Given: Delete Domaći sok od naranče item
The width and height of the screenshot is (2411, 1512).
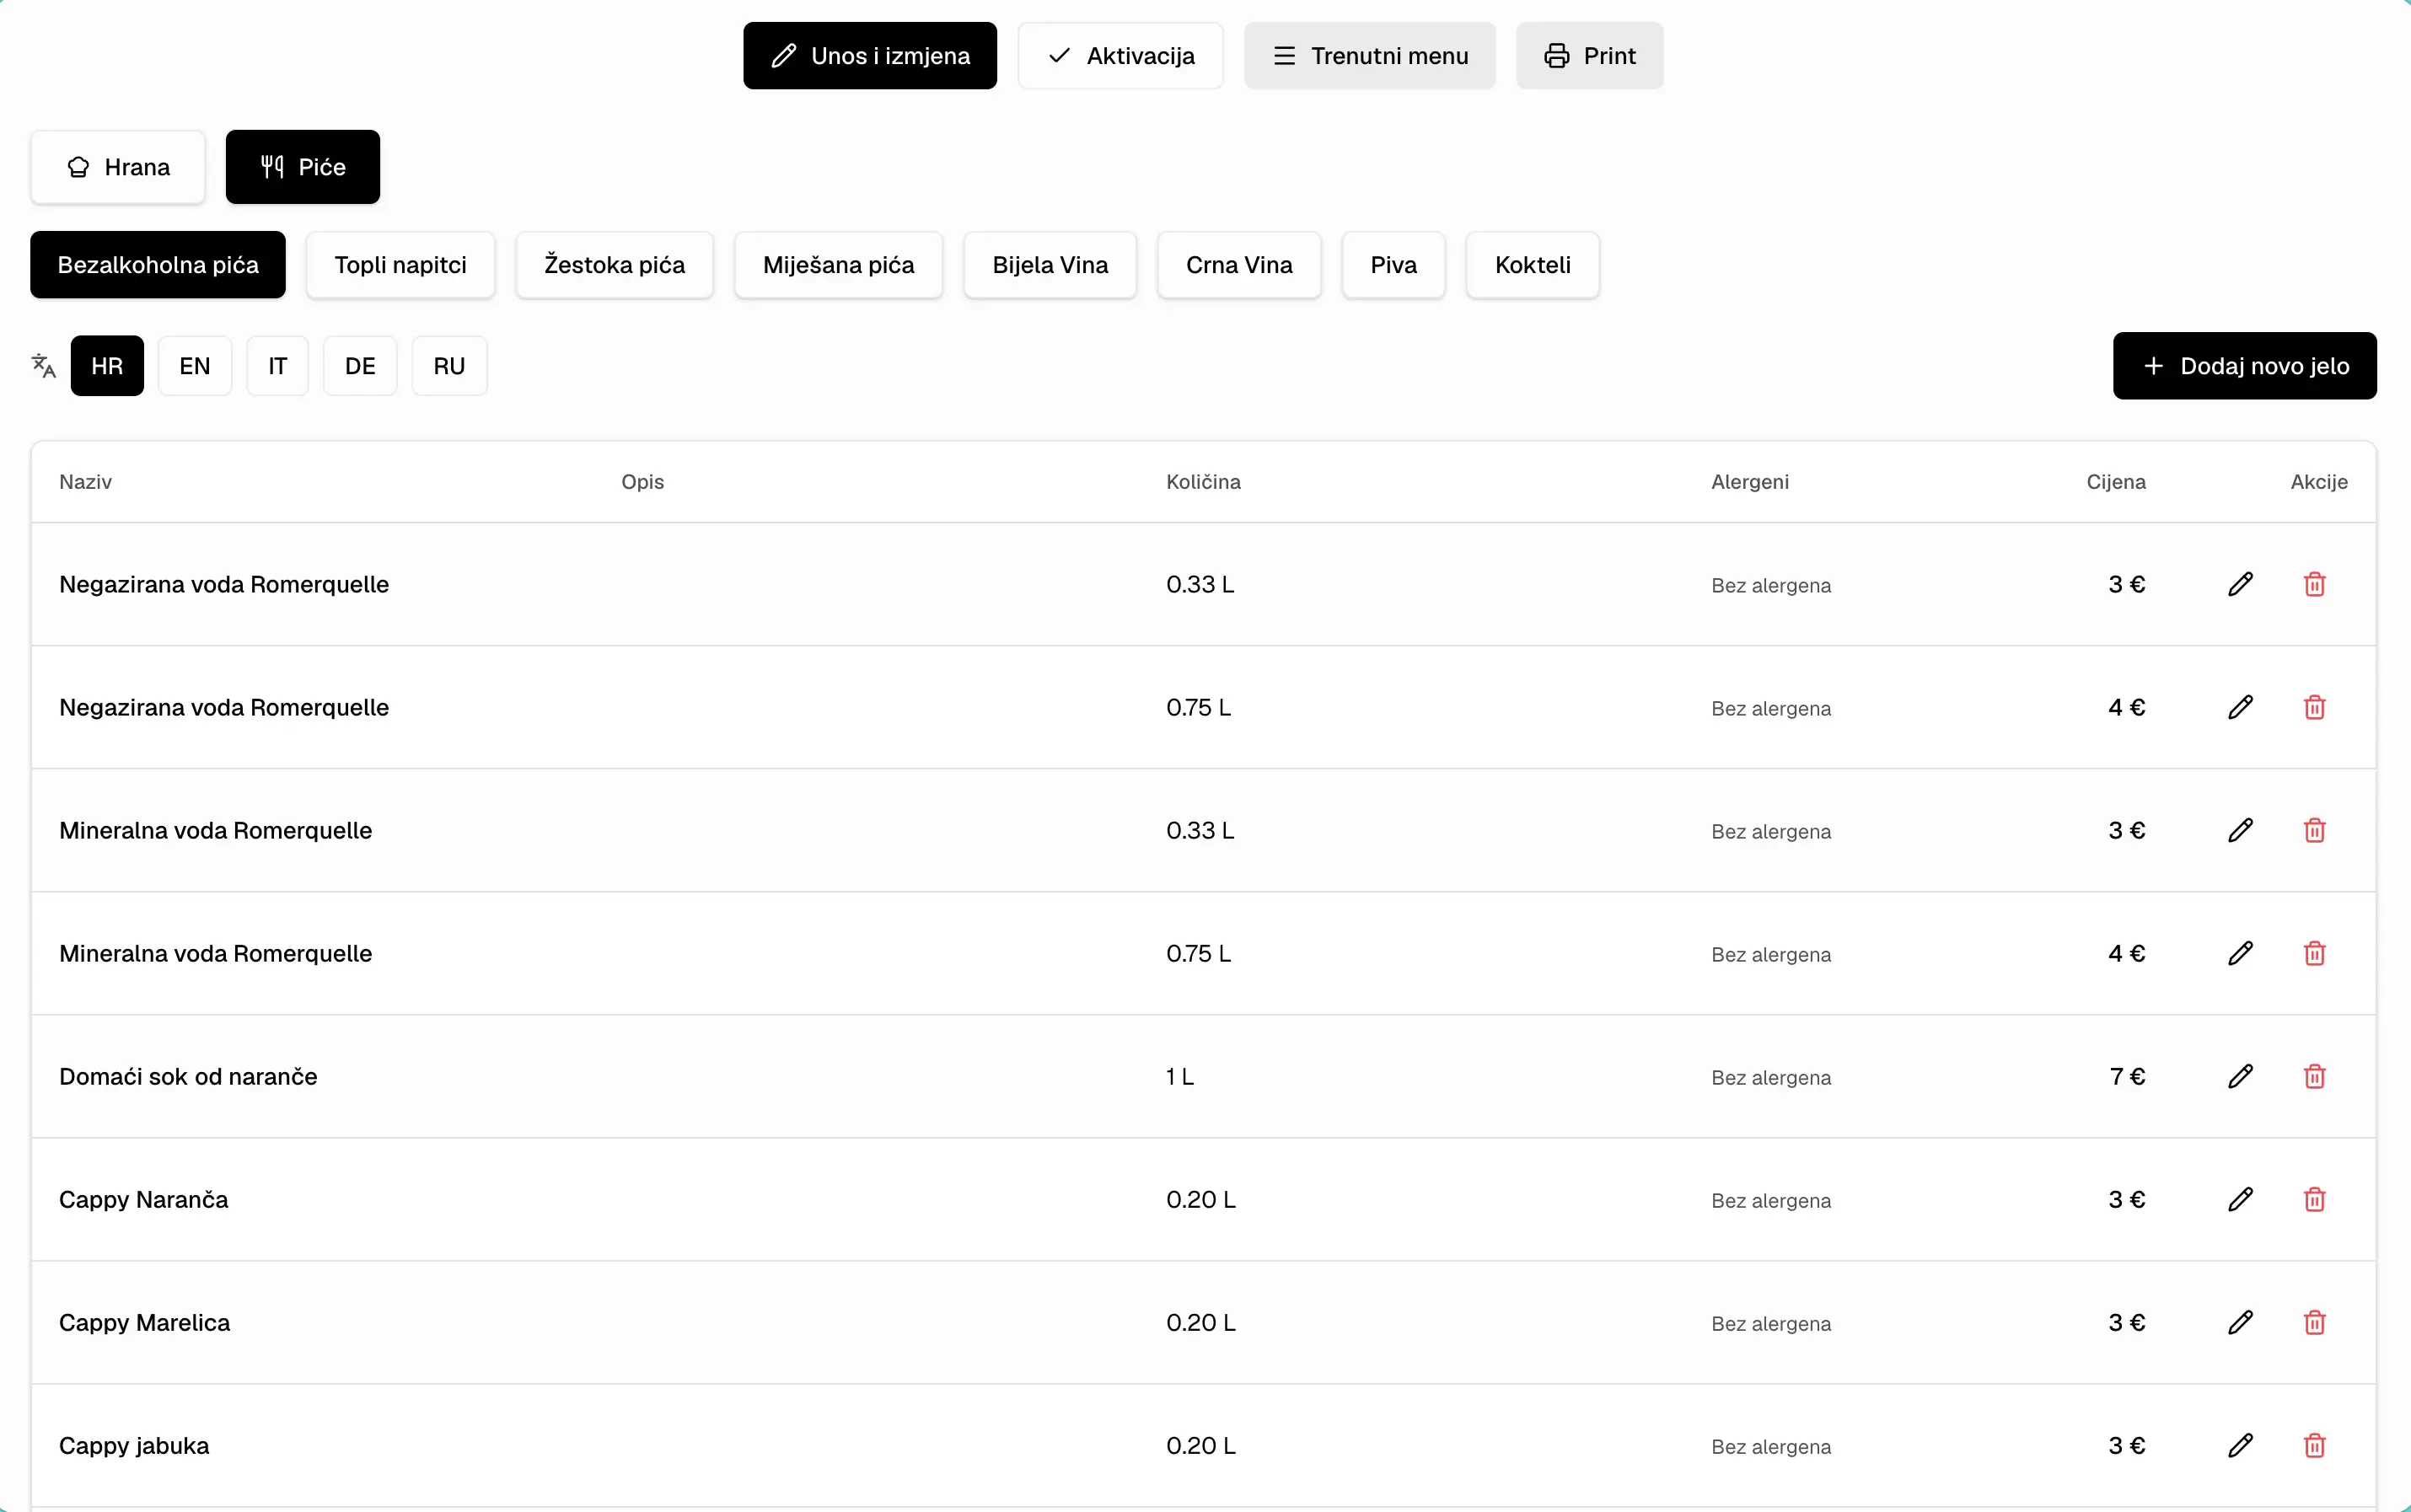Looking at the screenshot, I should point(2314,1076).
